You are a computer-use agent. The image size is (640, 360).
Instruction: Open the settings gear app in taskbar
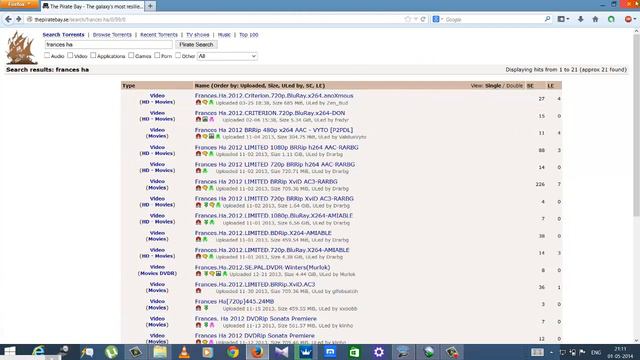point(379,352)
